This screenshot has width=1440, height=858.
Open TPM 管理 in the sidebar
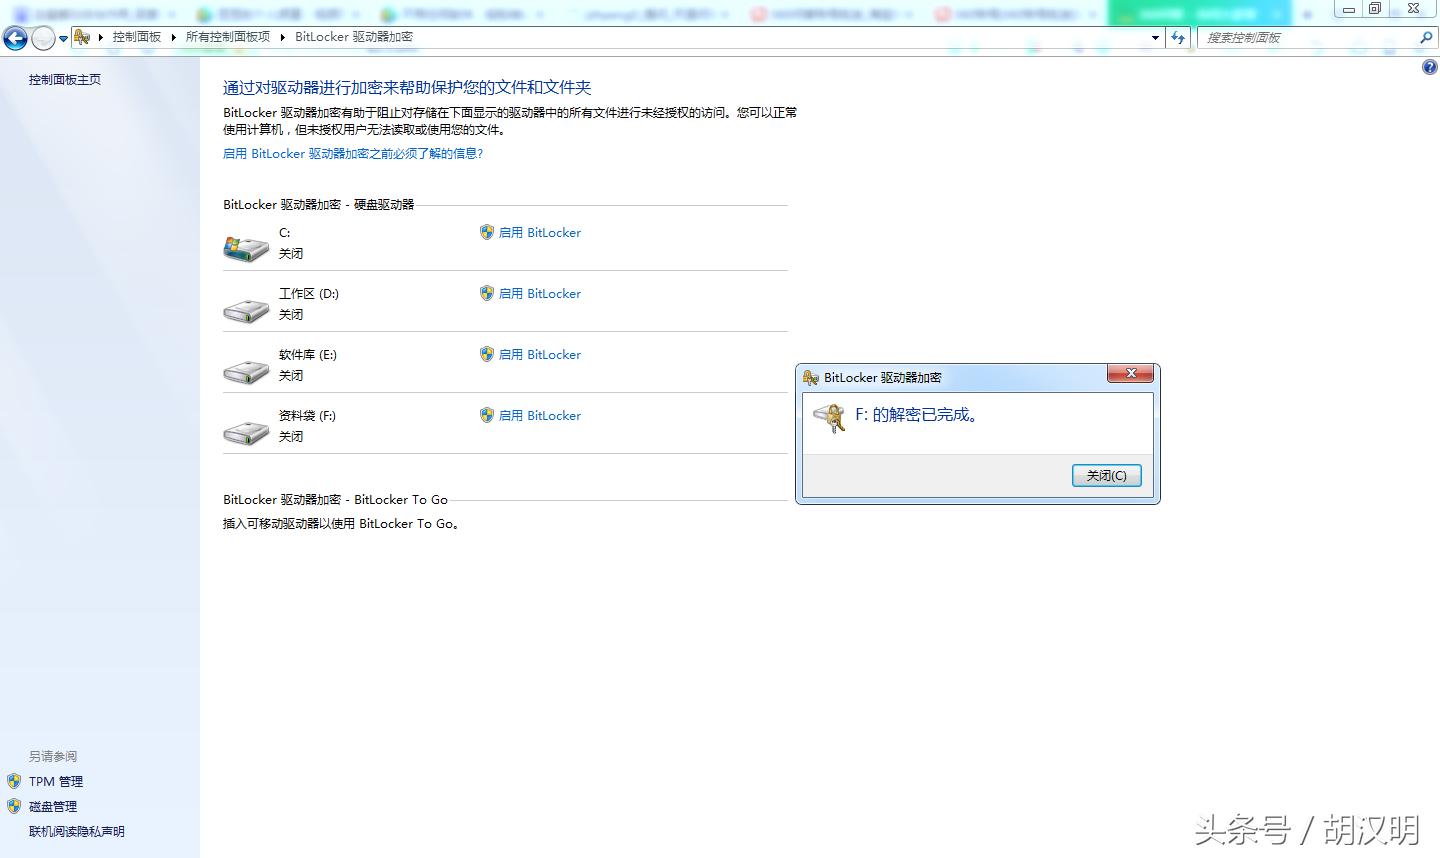coord(56,782)
